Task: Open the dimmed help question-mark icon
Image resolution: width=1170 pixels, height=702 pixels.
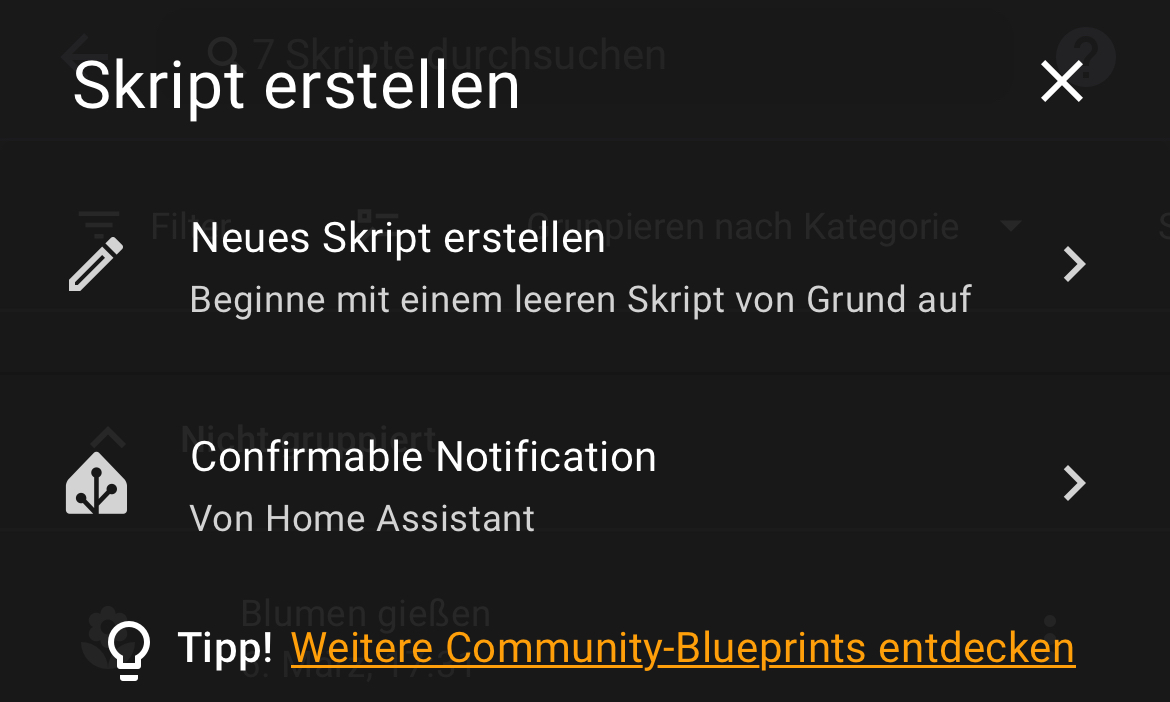Action: click(1086, 57)
